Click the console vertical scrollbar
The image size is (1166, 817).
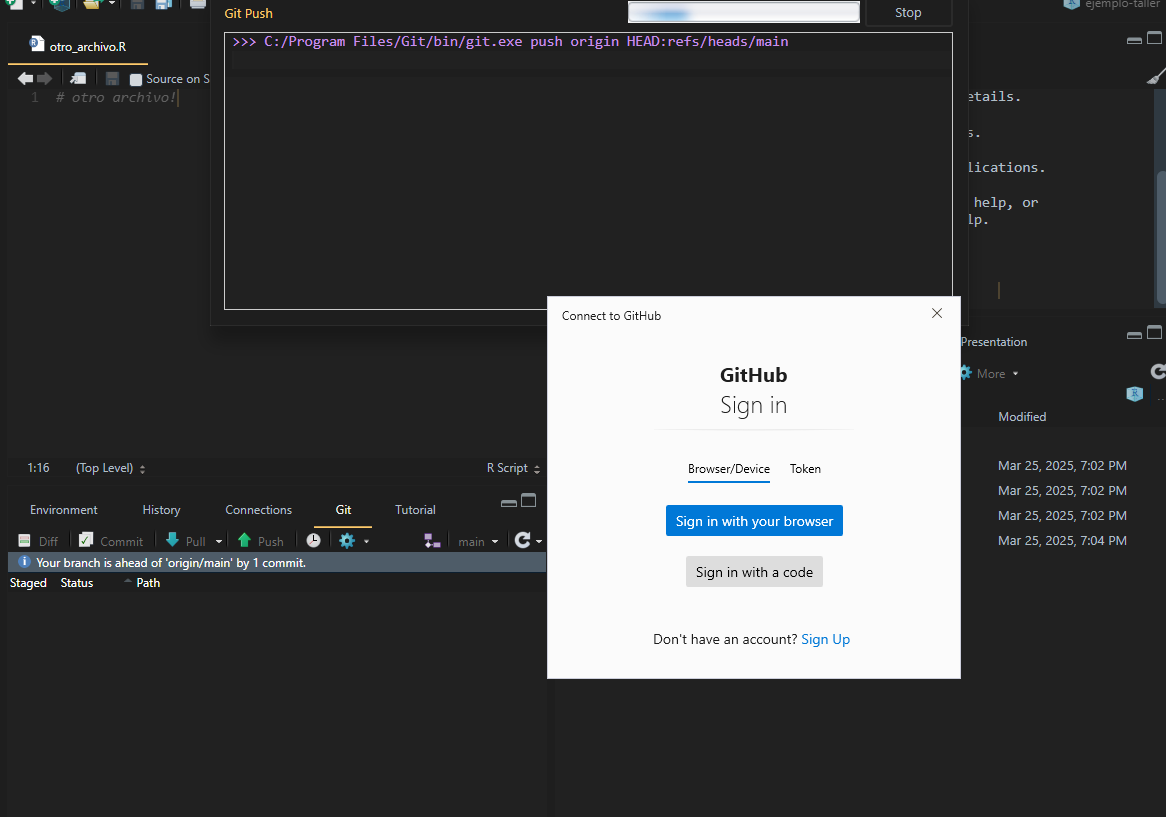(1161, 238)
